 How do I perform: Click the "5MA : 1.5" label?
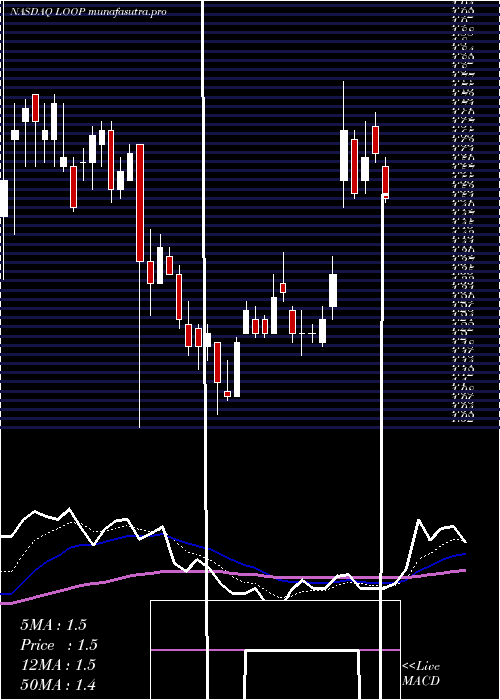click(53, 625)
